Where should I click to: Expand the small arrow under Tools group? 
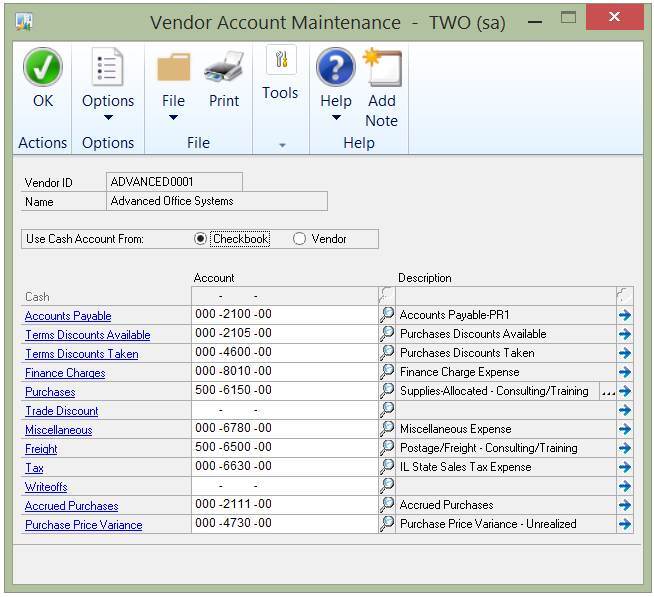coord(282,145)
